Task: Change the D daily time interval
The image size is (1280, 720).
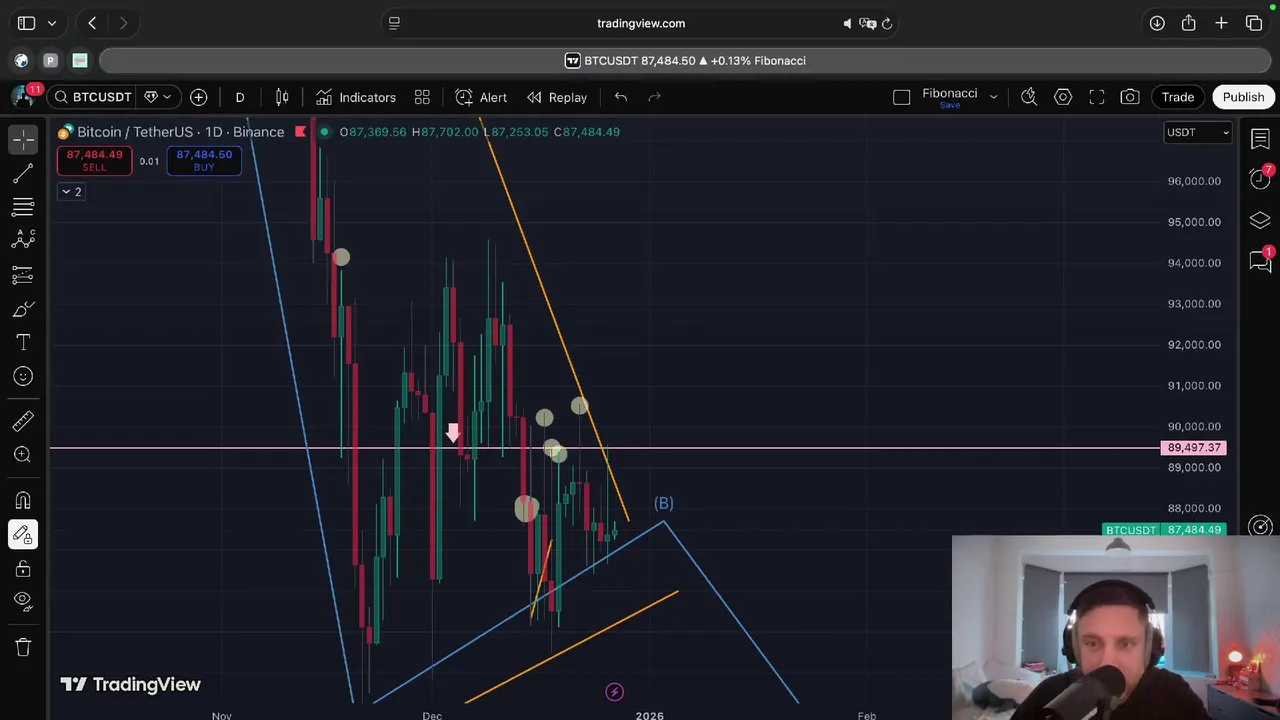Action: click(x=240, y=97)
